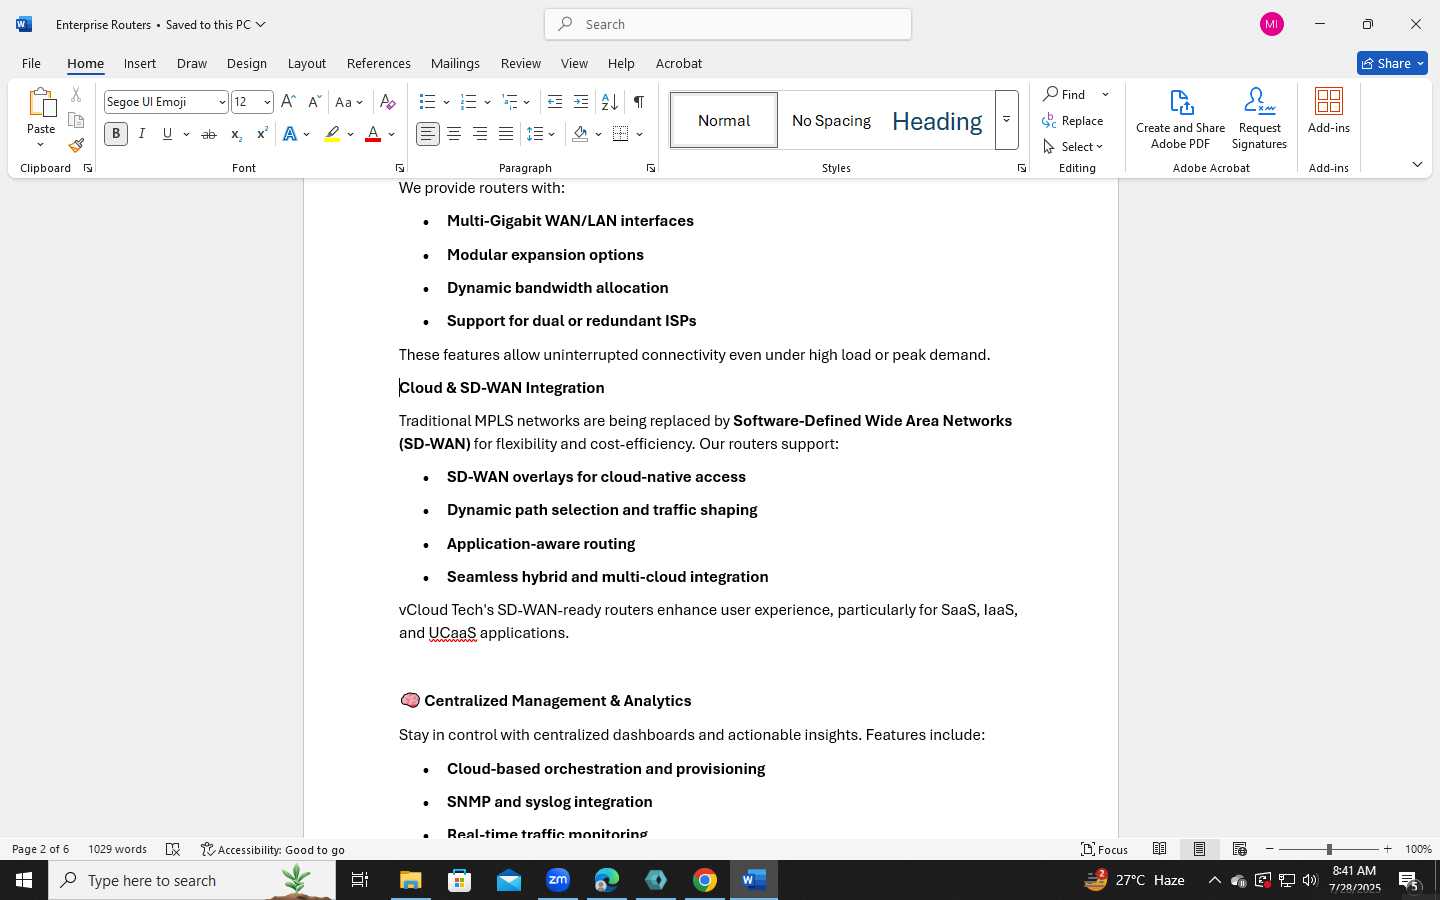Open the font name dropdown
This screenshot has height=900, width=1440.
(x=222, y=102)
